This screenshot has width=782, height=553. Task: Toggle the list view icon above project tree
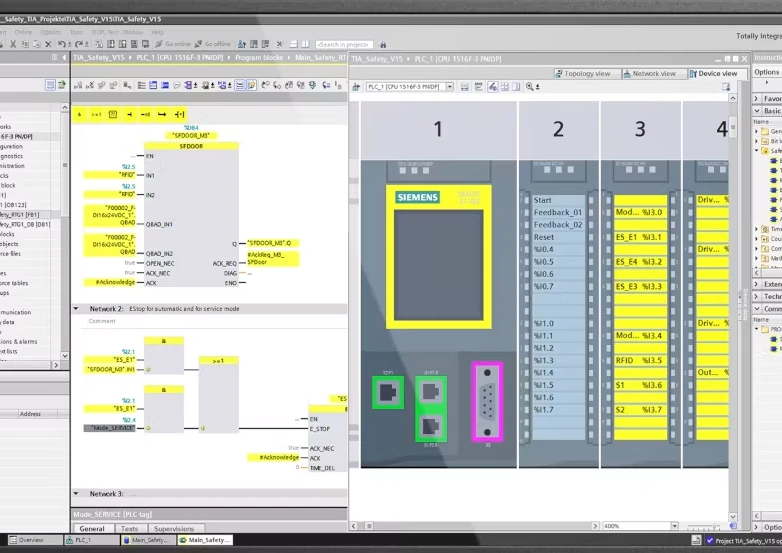coord(50,85)
